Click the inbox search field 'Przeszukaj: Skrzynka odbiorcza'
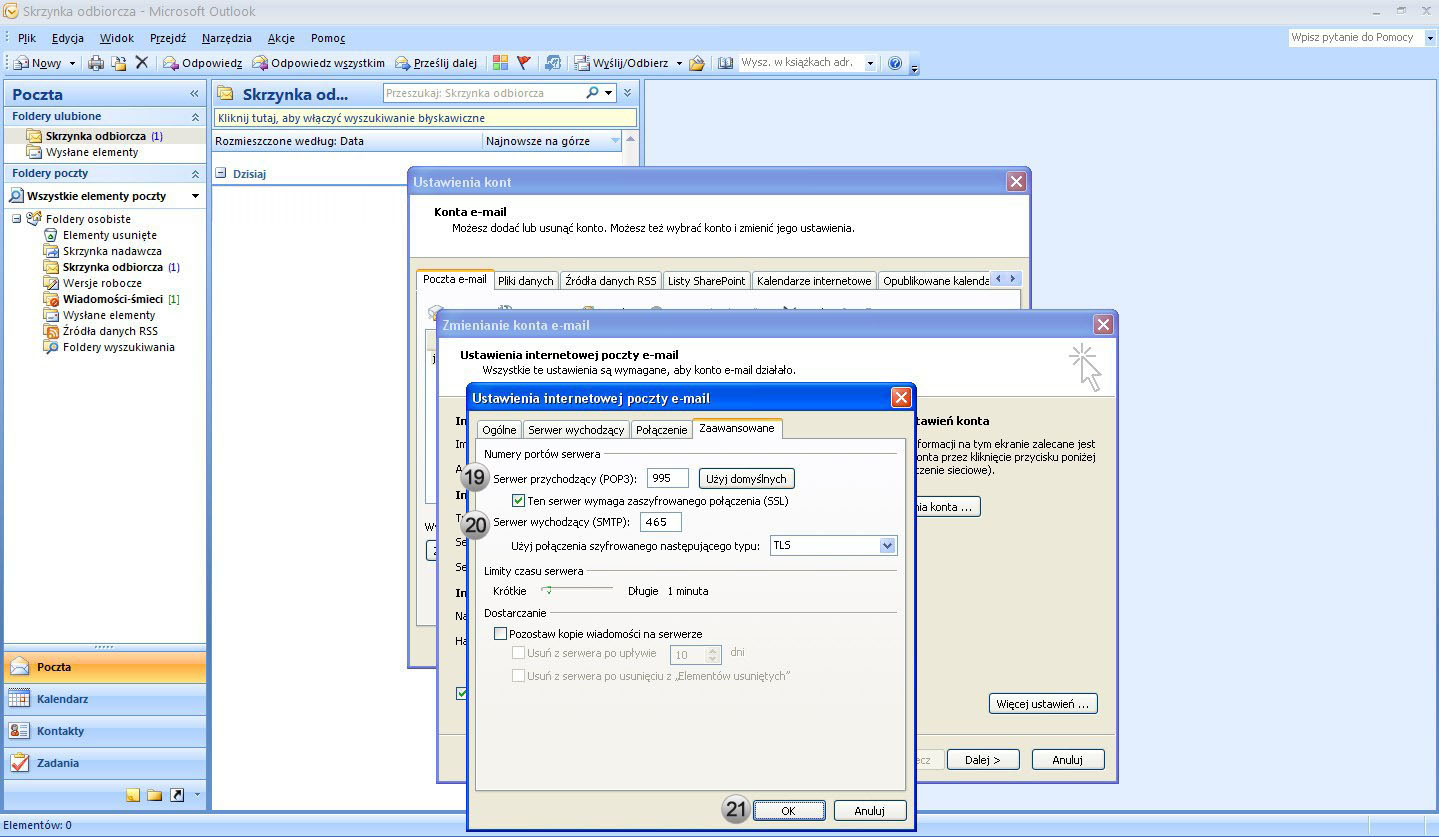Viewport: 1439px width, 837px height. (483, 93)
